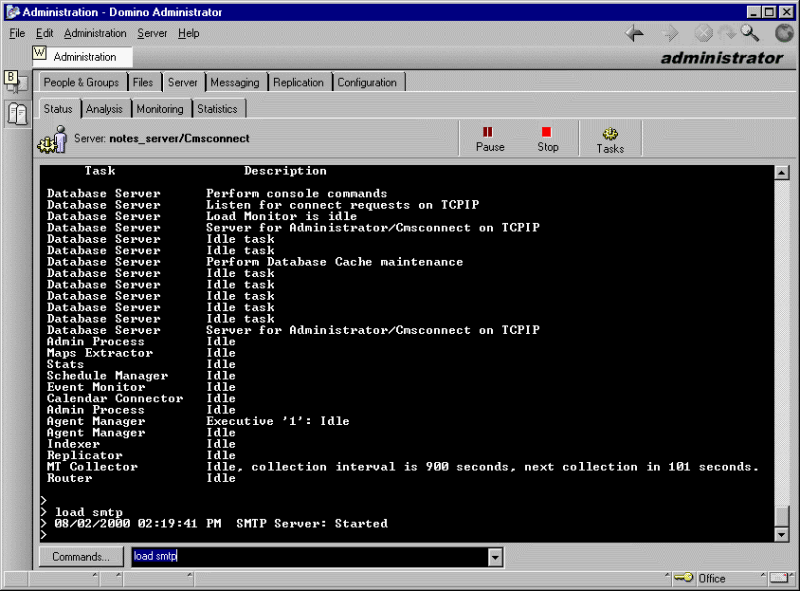This screenshot has height=591, width=800.
Task: Click 'Listen for connect requests on TCPIP' text
Action: coord(342,205)
